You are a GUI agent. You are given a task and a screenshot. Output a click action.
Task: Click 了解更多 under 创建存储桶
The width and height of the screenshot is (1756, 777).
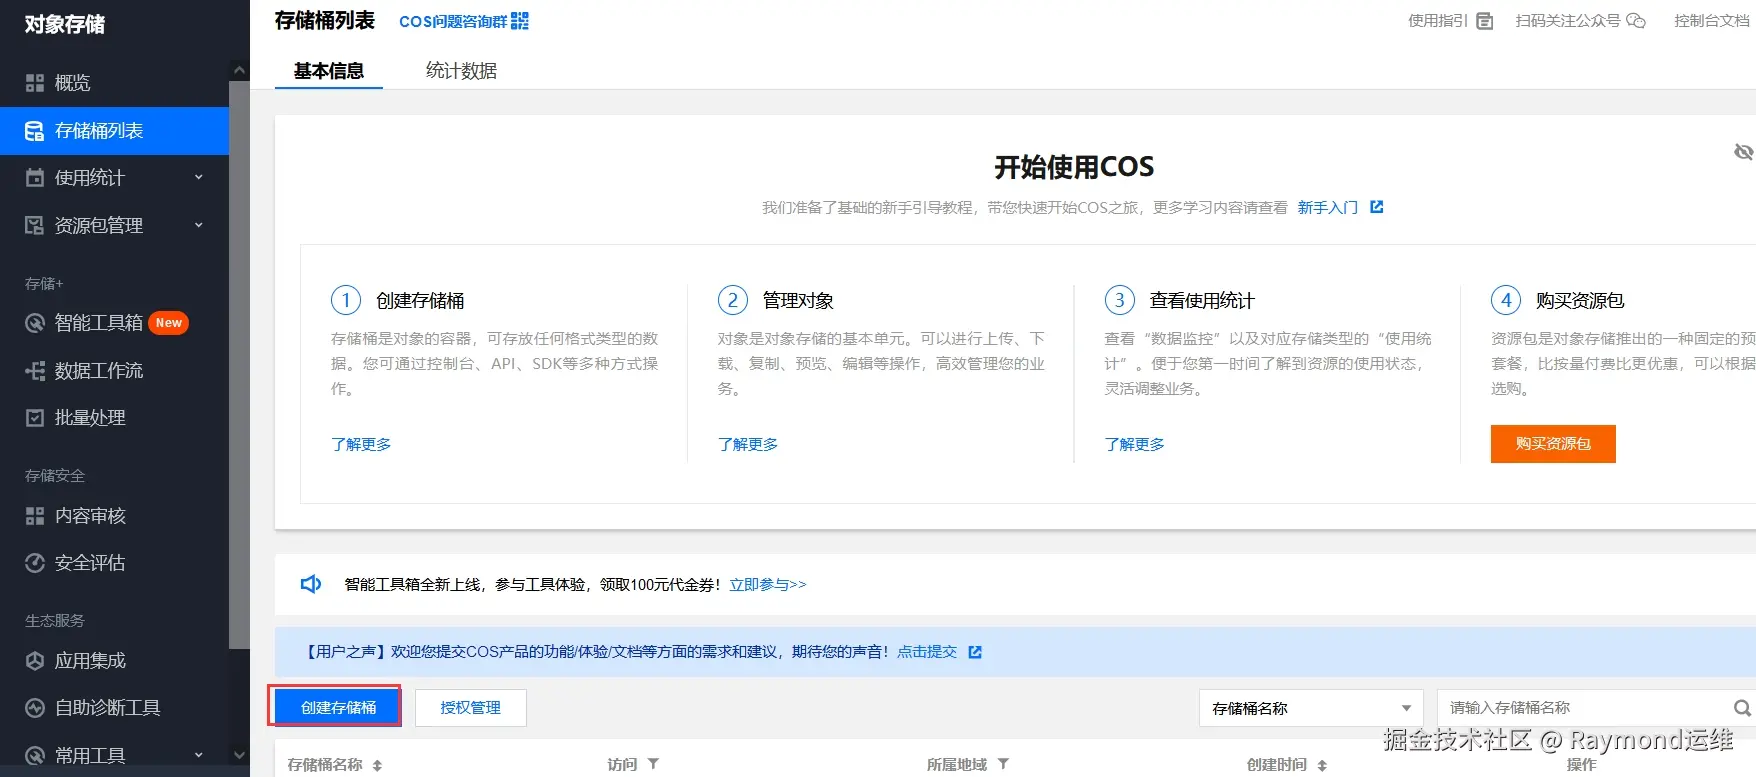coord(361,444)
